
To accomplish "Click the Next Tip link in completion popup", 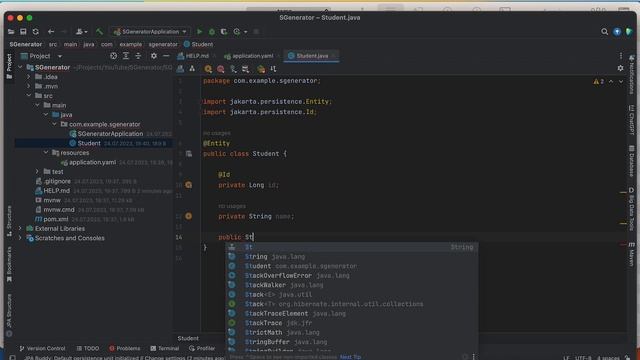I will pos(350,357).
